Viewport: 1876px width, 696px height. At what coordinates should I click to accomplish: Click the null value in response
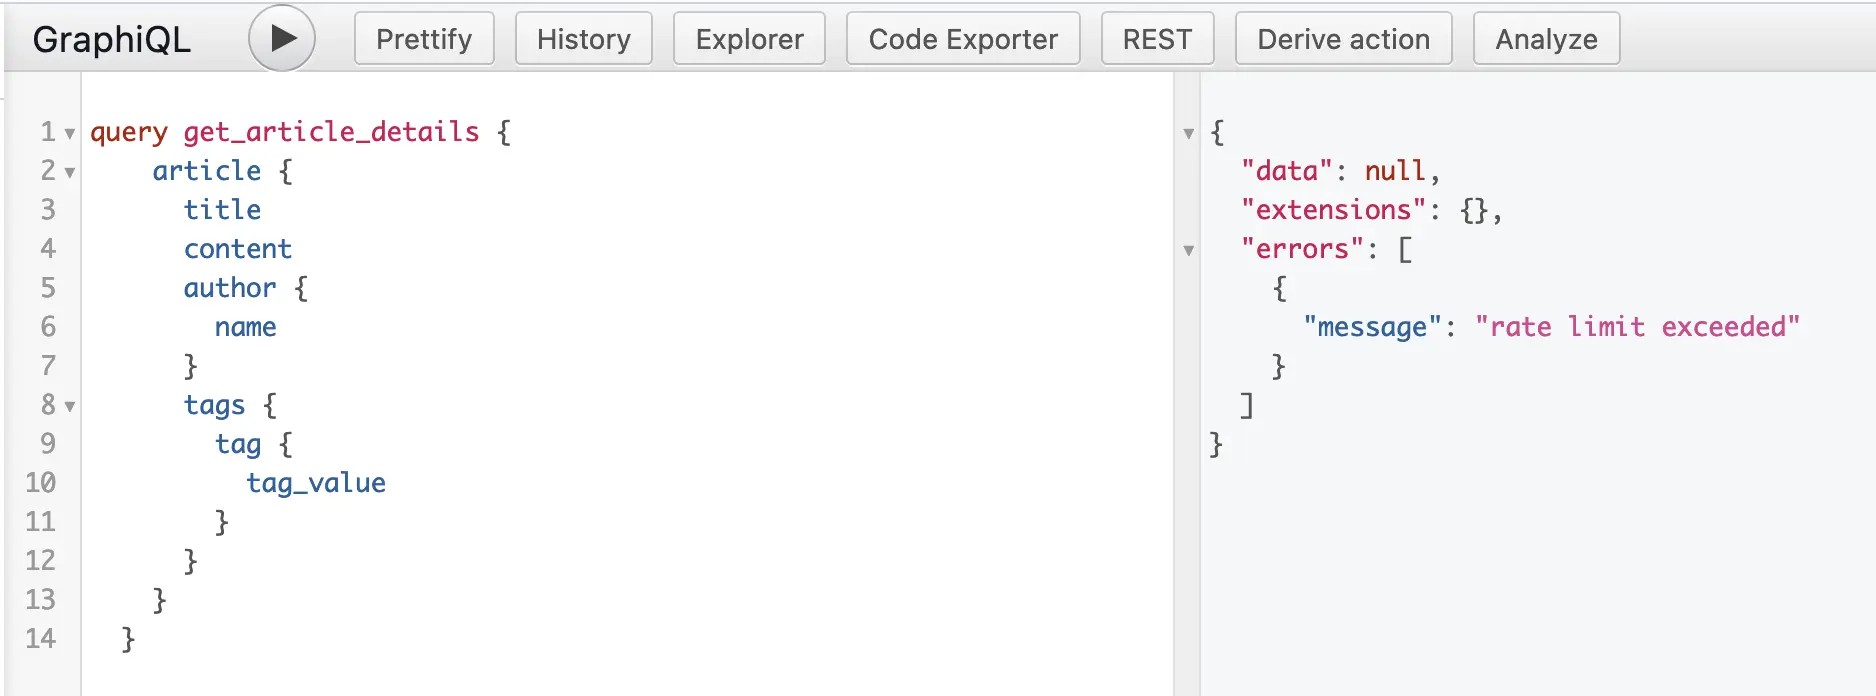pos(1396,171)
